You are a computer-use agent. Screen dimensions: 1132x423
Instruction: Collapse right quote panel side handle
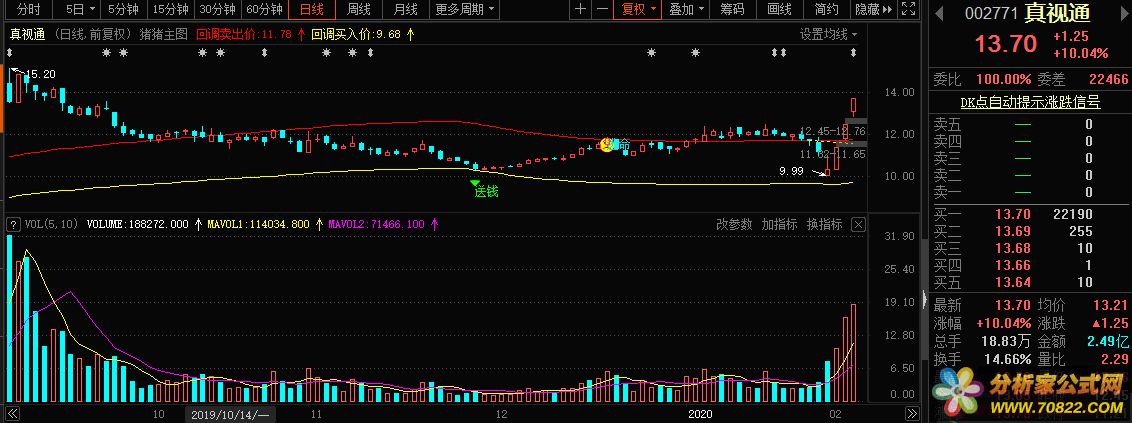pyautogui.click(x=924, y=300)
